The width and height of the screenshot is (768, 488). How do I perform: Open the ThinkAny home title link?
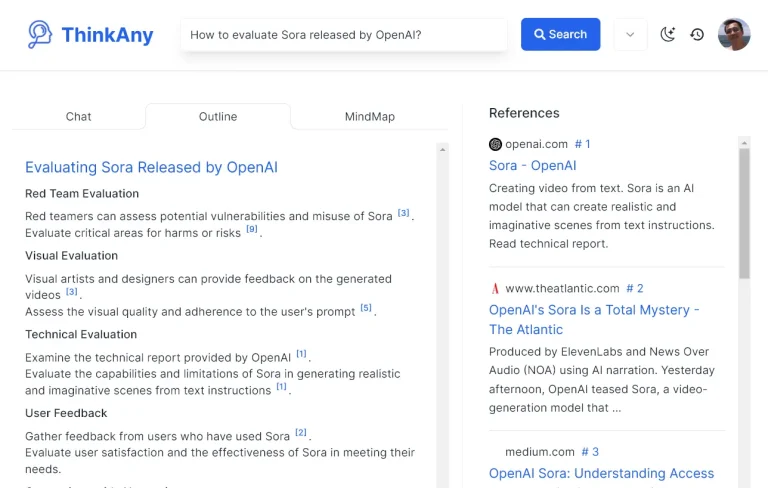(x=107, y=35)
